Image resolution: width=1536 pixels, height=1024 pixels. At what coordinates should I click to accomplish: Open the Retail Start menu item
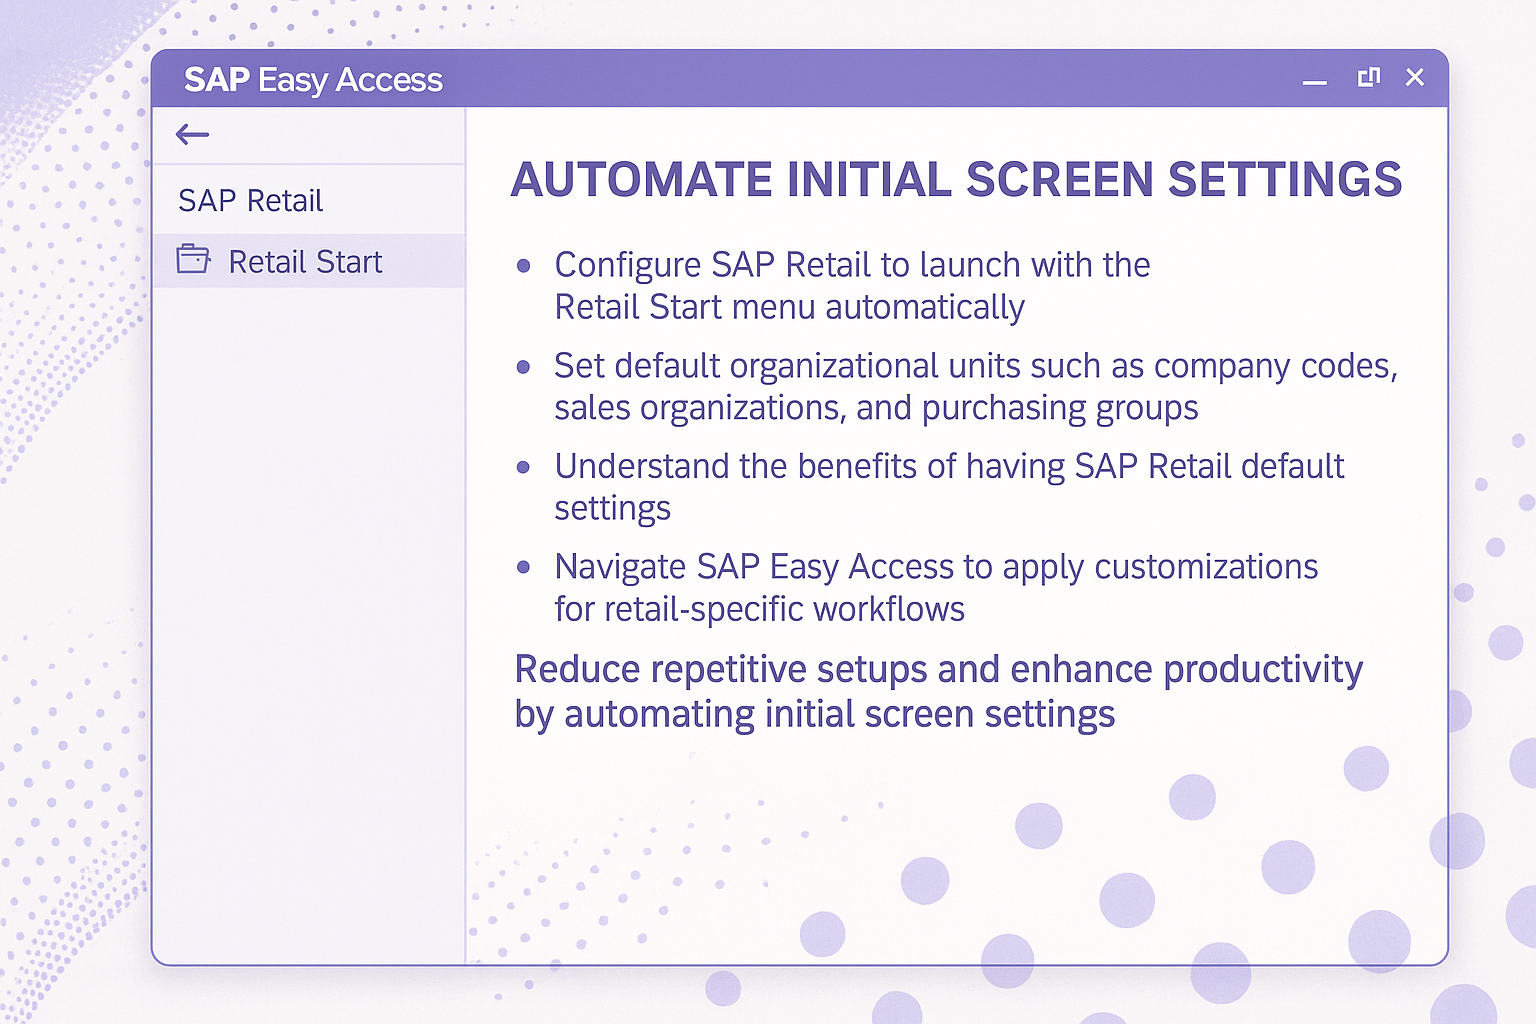click(305, 262)
